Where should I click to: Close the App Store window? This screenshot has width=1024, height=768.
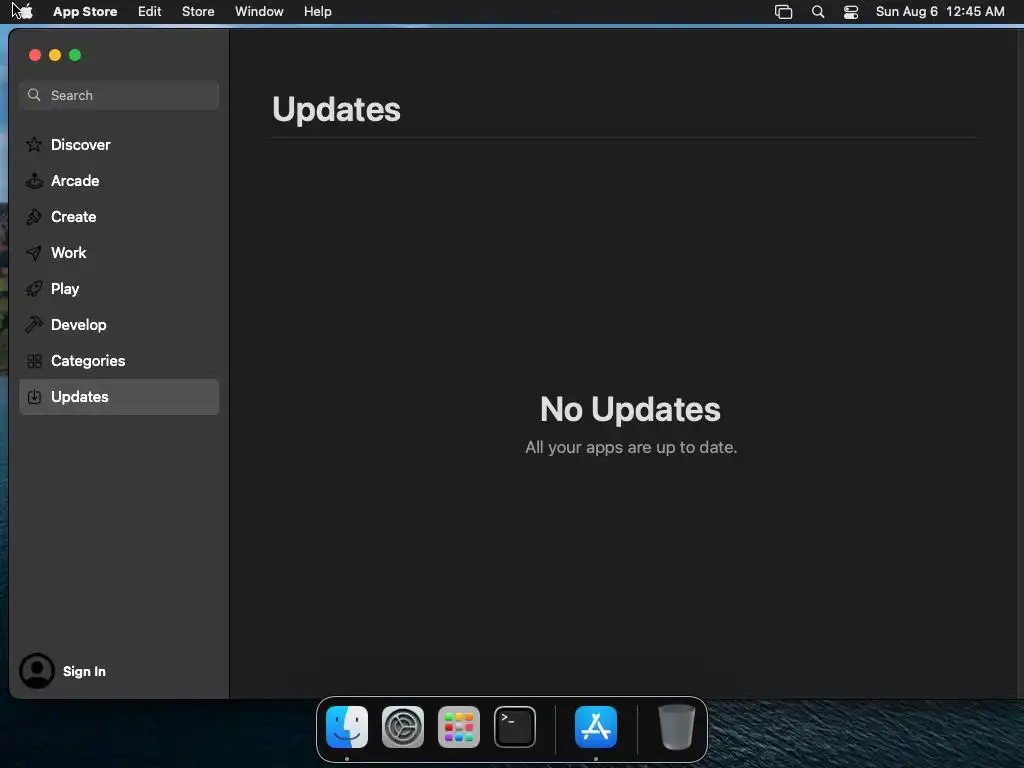(x=35, y=56)
